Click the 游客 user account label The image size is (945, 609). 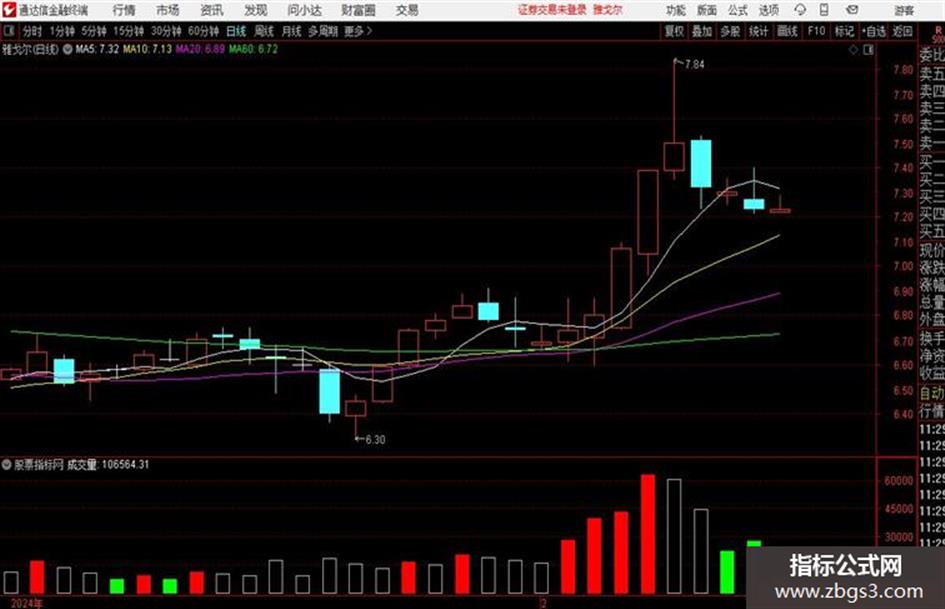[x=904, y=10]
